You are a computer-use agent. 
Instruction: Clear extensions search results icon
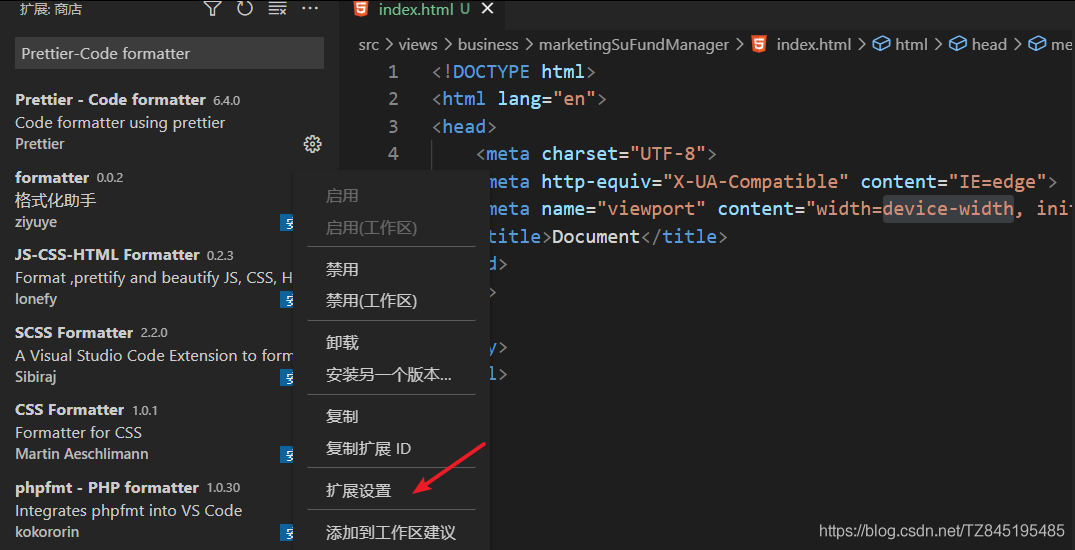[278, 9]
